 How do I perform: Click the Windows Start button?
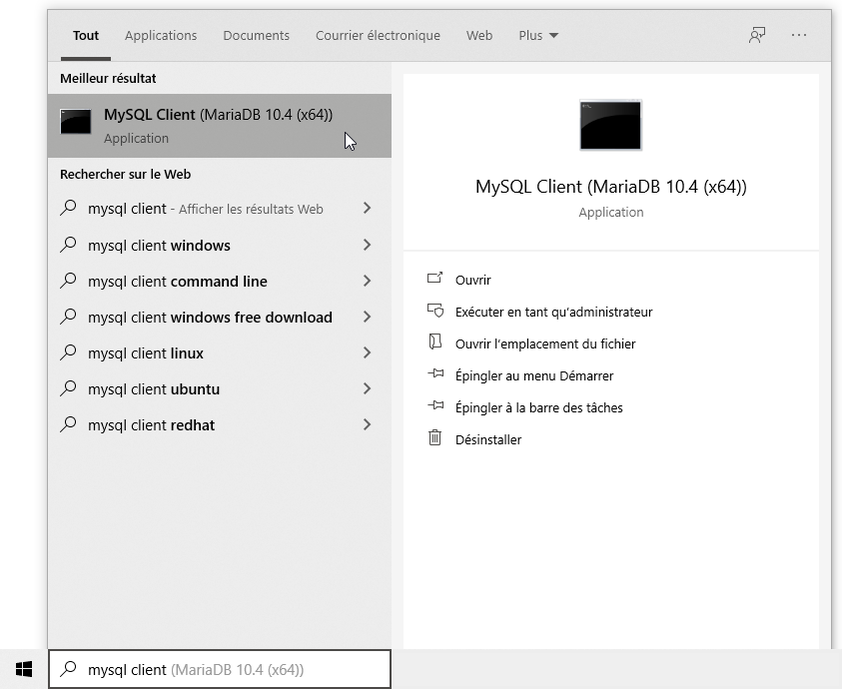24,669
